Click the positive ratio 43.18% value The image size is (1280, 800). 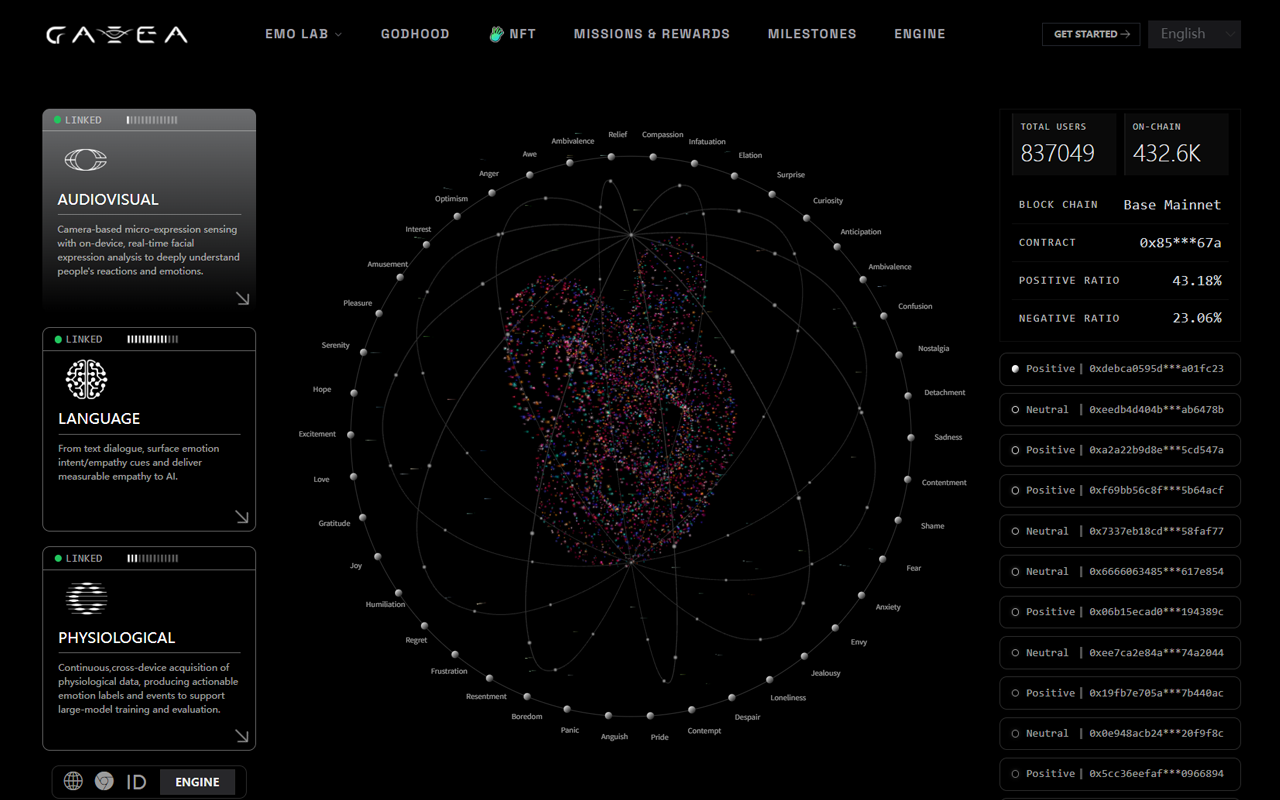1197,281
